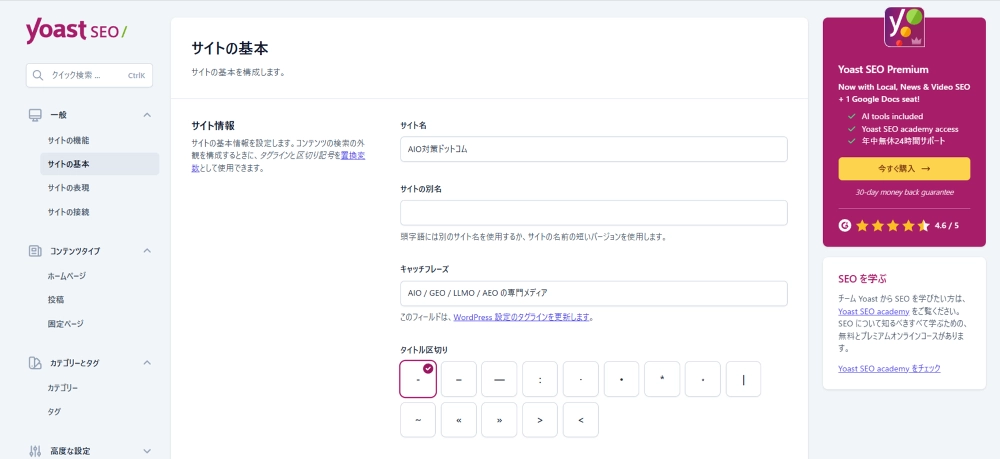Click the Yoast SEO logo
Screen dimensions: 1000x459
(x=76, y=31)
